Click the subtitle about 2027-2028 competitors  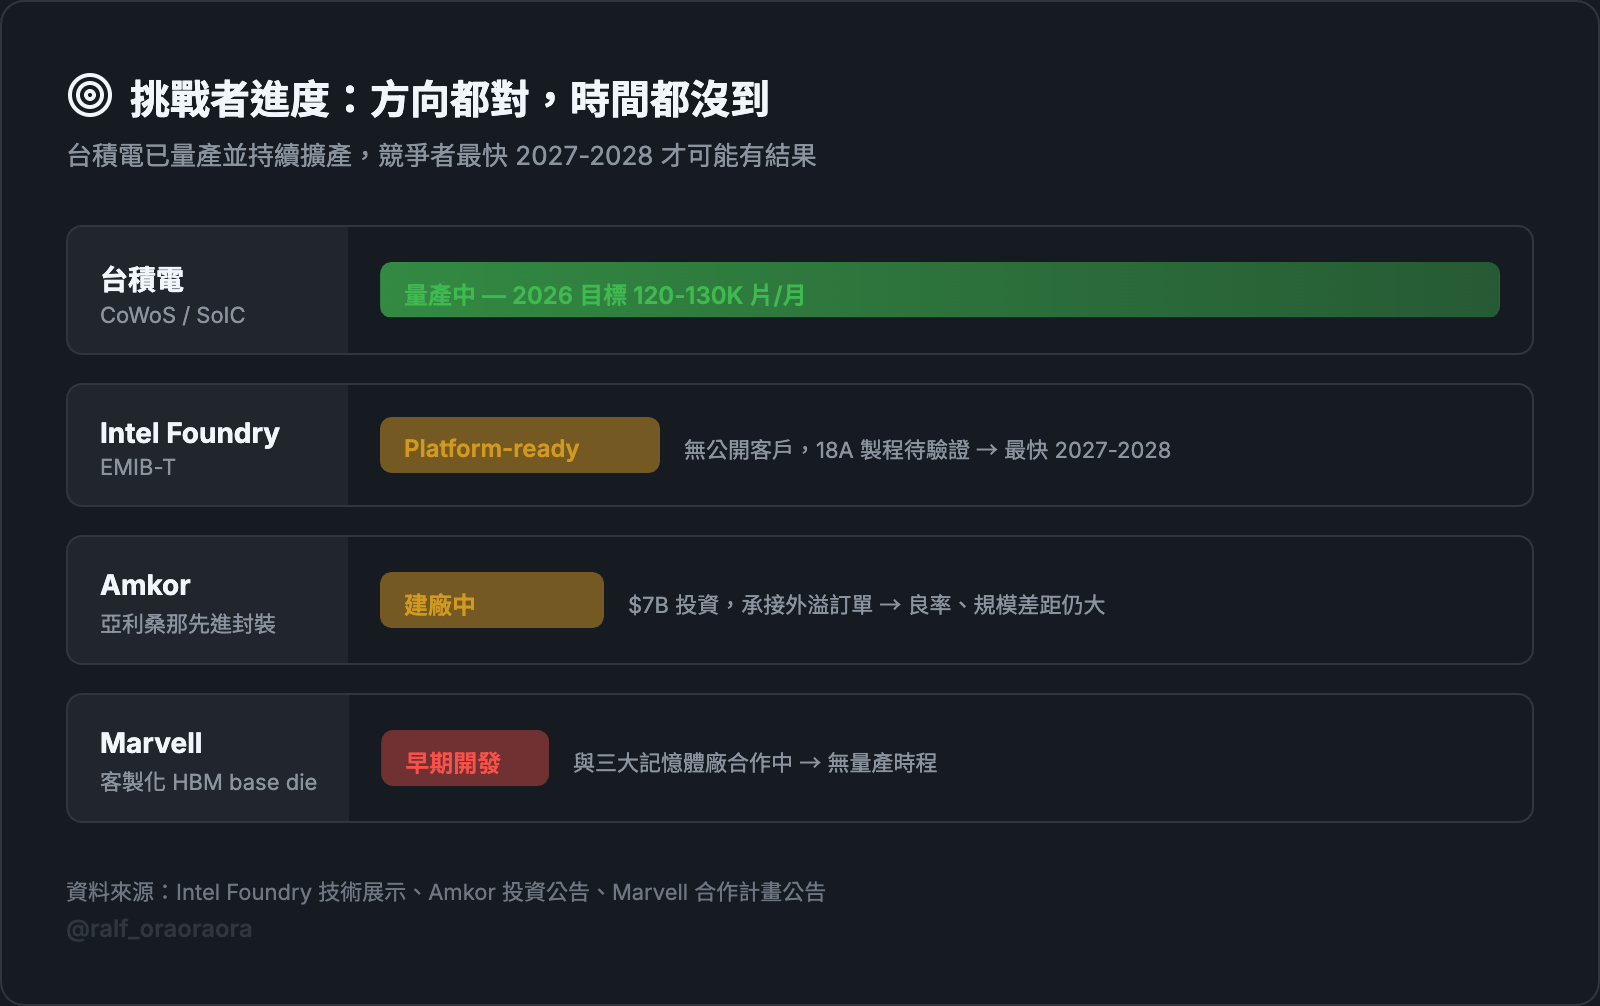click(x=441, y=156)
